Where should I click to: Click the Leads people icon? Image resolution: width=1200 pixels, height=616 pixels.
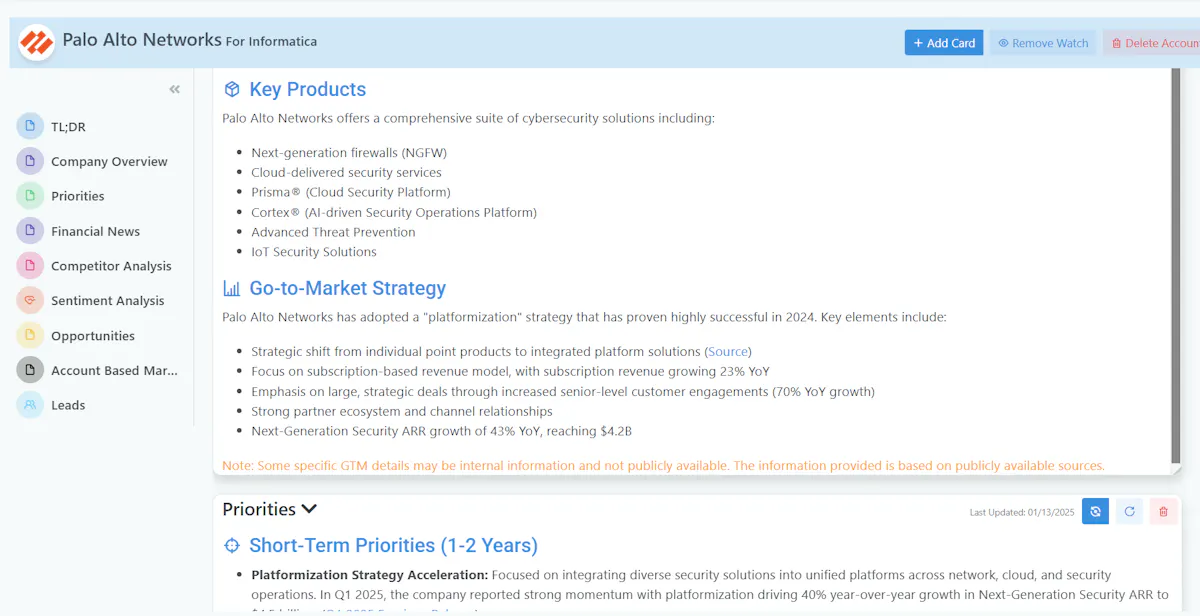30,405
